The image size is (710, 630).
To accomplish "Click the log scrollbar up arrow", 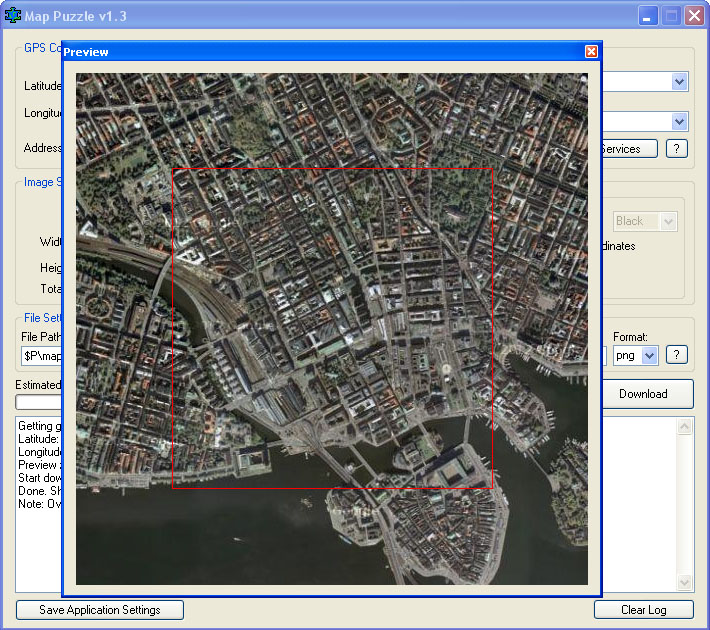I will pyautogui.click(x=684, y=427).
